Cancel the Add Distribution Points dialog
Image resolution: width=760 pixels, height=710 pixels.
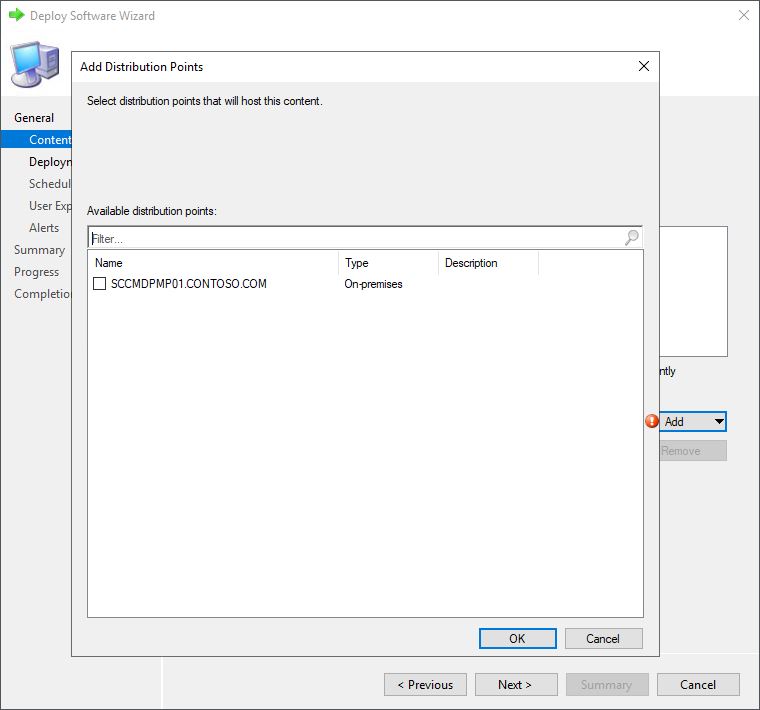pos(603,638)
